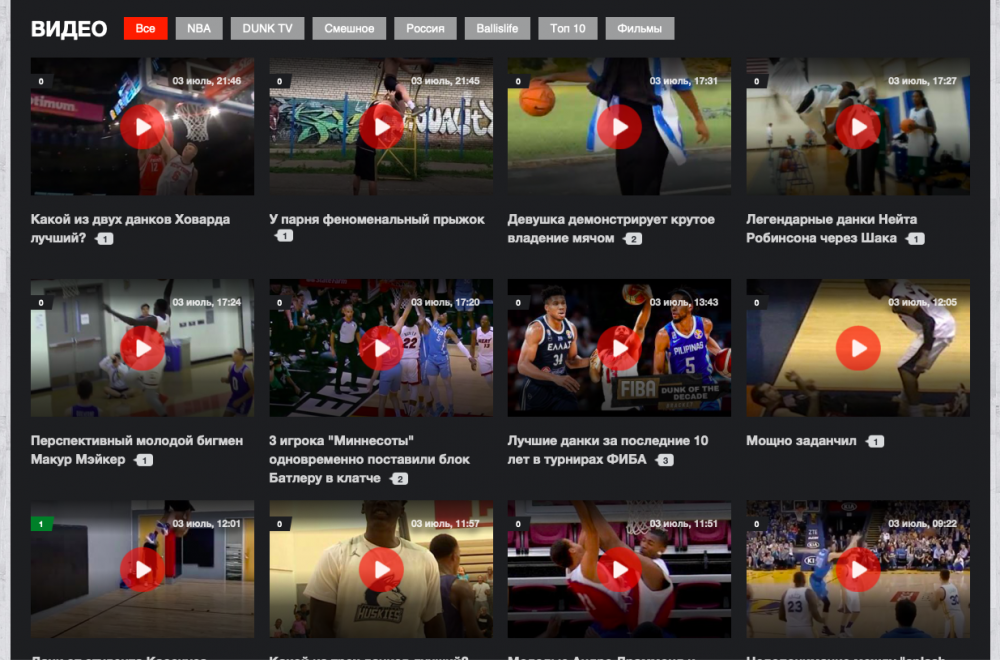
Task: Play the "Мощно заданчил" video
Action: pyautogui.click(x=857, y=348)
